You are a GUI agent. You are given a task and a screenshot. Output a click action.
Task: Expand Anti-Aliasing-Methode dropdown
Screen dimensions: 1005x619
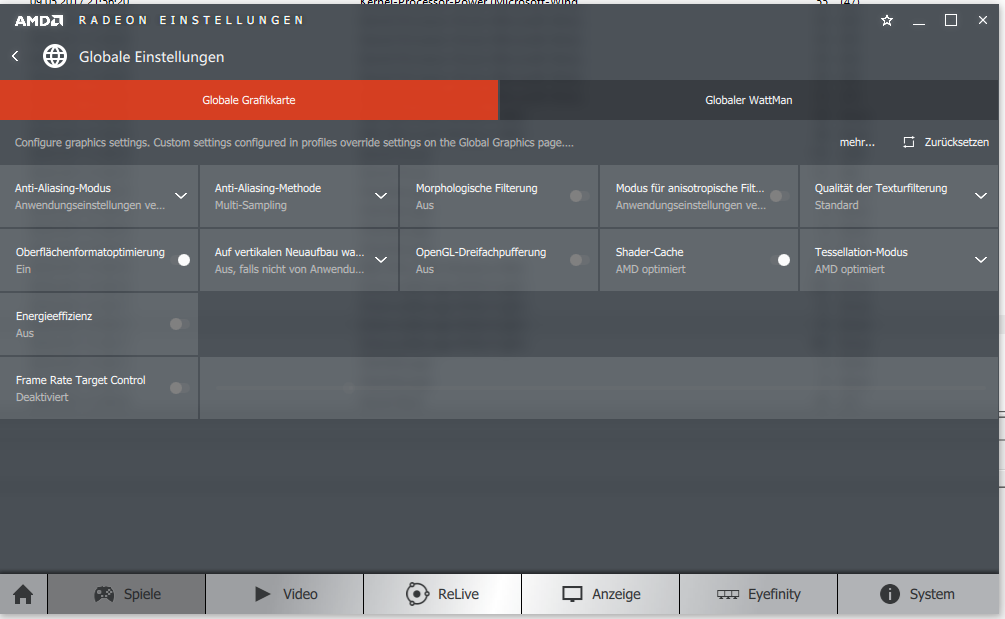tap(381, 196)
